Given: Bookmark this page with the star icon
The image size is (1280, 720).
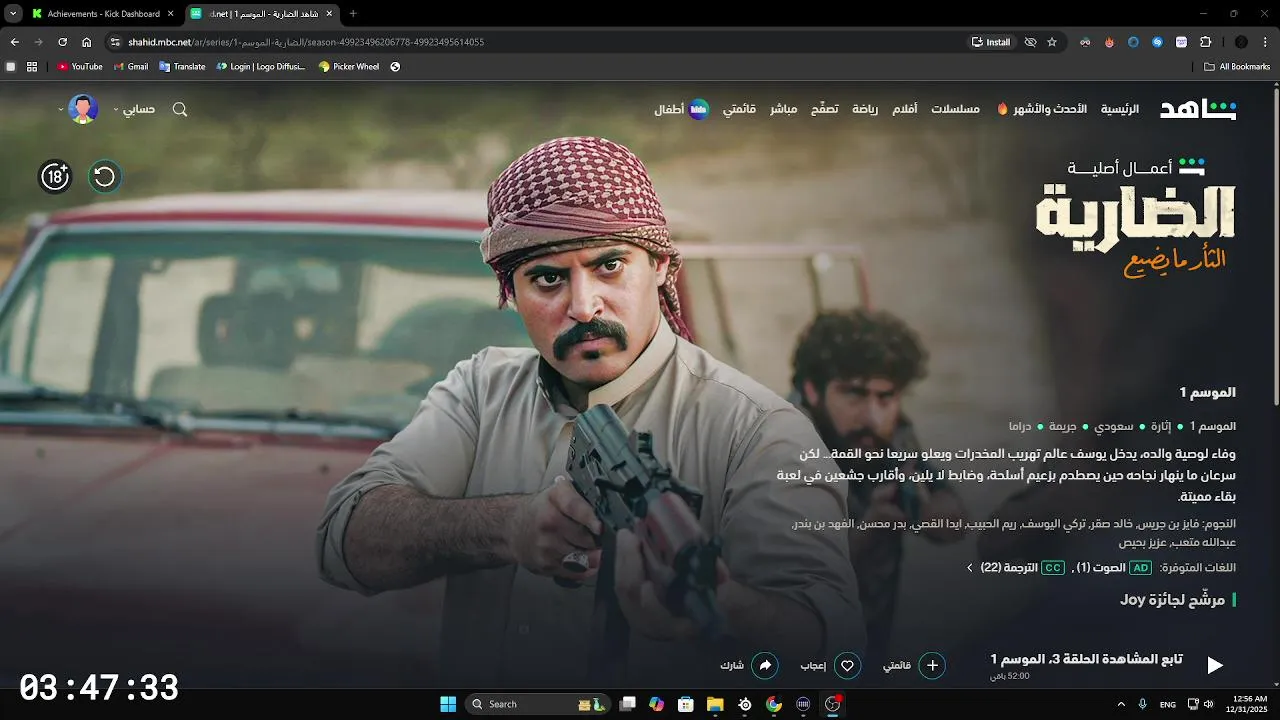Looking at the screenshot, I should click(1052, 42).
